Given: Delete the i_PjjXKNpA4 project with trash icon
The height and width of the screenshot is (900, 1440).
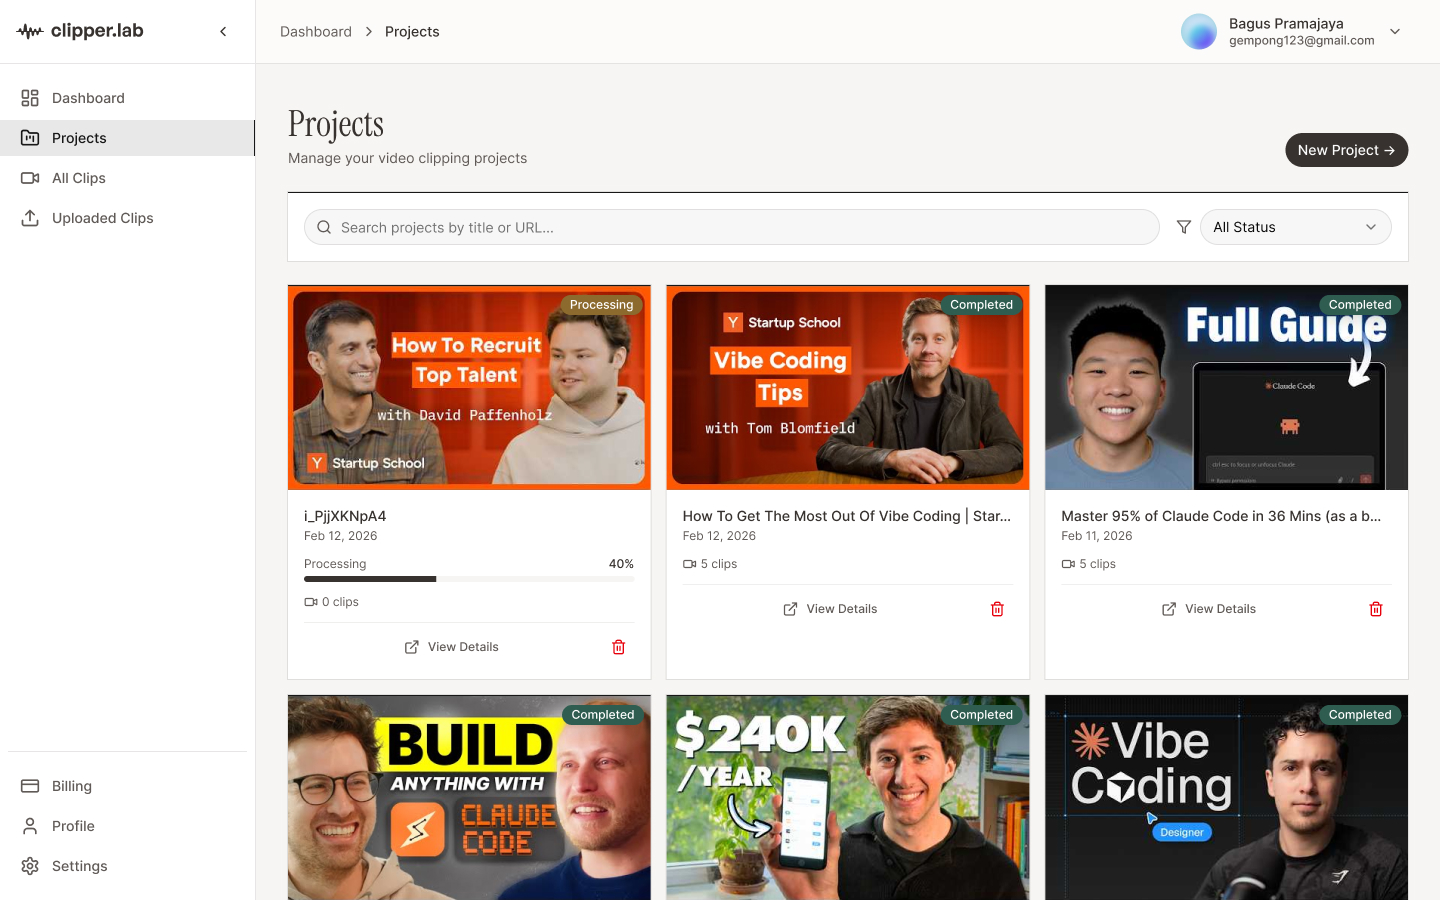Looking at the screenshot, I should click(x=618, y=647).
